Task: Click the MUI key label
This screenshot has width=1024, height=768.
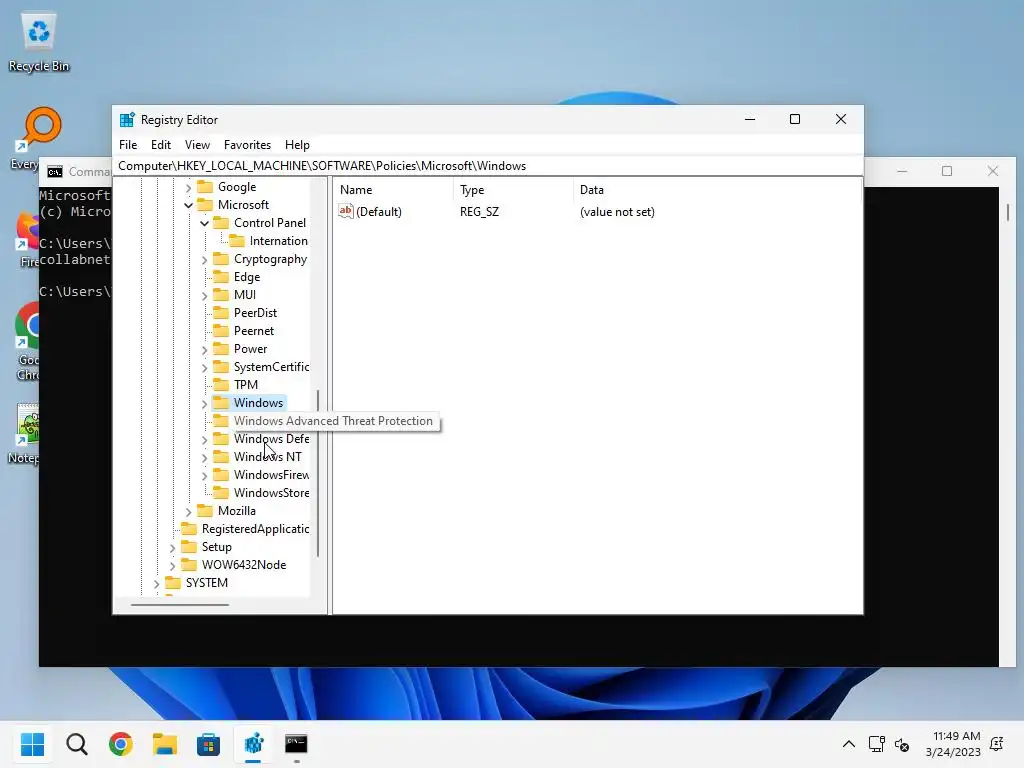Action: point(245,295)
